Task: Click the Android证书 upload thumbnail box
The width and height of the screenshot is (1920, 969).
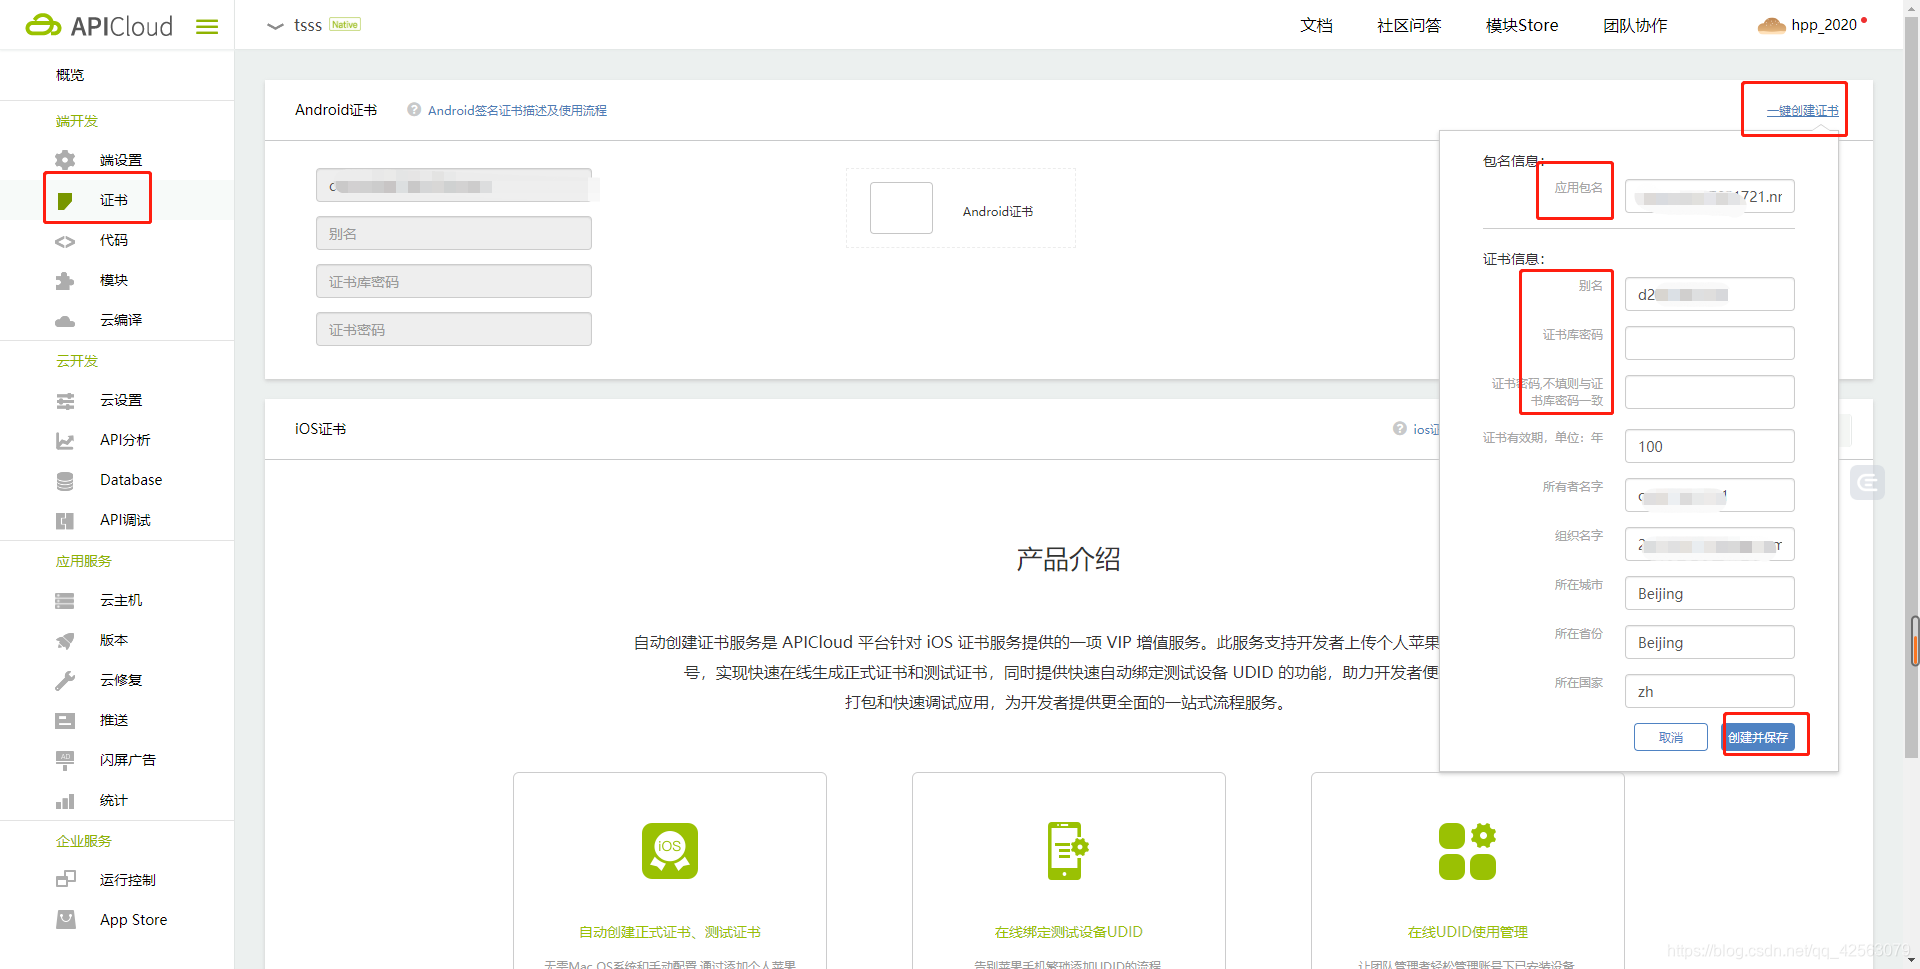Action: click(901, 208)
